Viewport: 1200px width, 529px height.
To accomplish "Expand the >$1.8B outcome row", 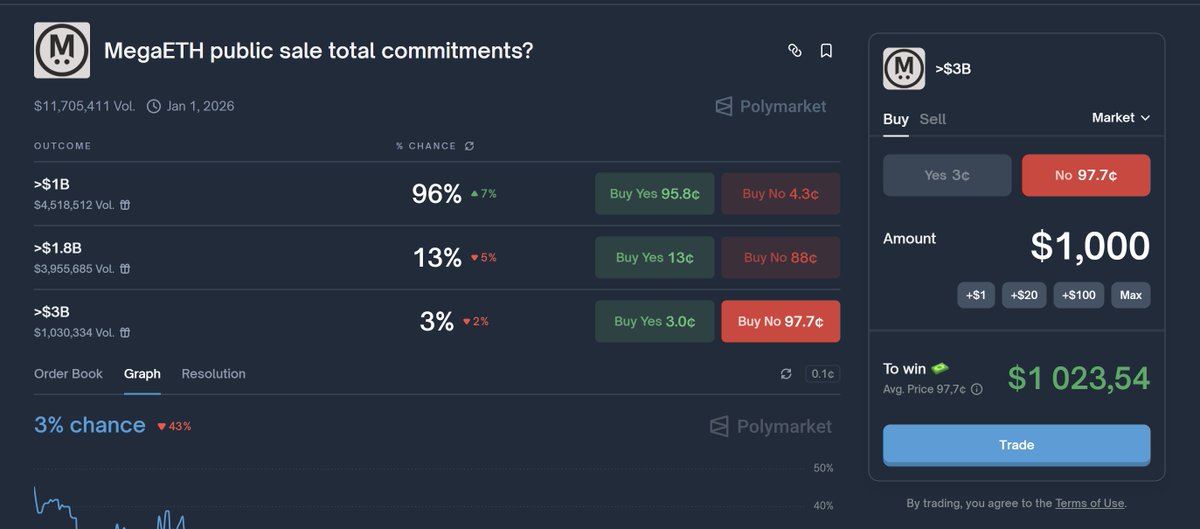I will pos(200,257).
